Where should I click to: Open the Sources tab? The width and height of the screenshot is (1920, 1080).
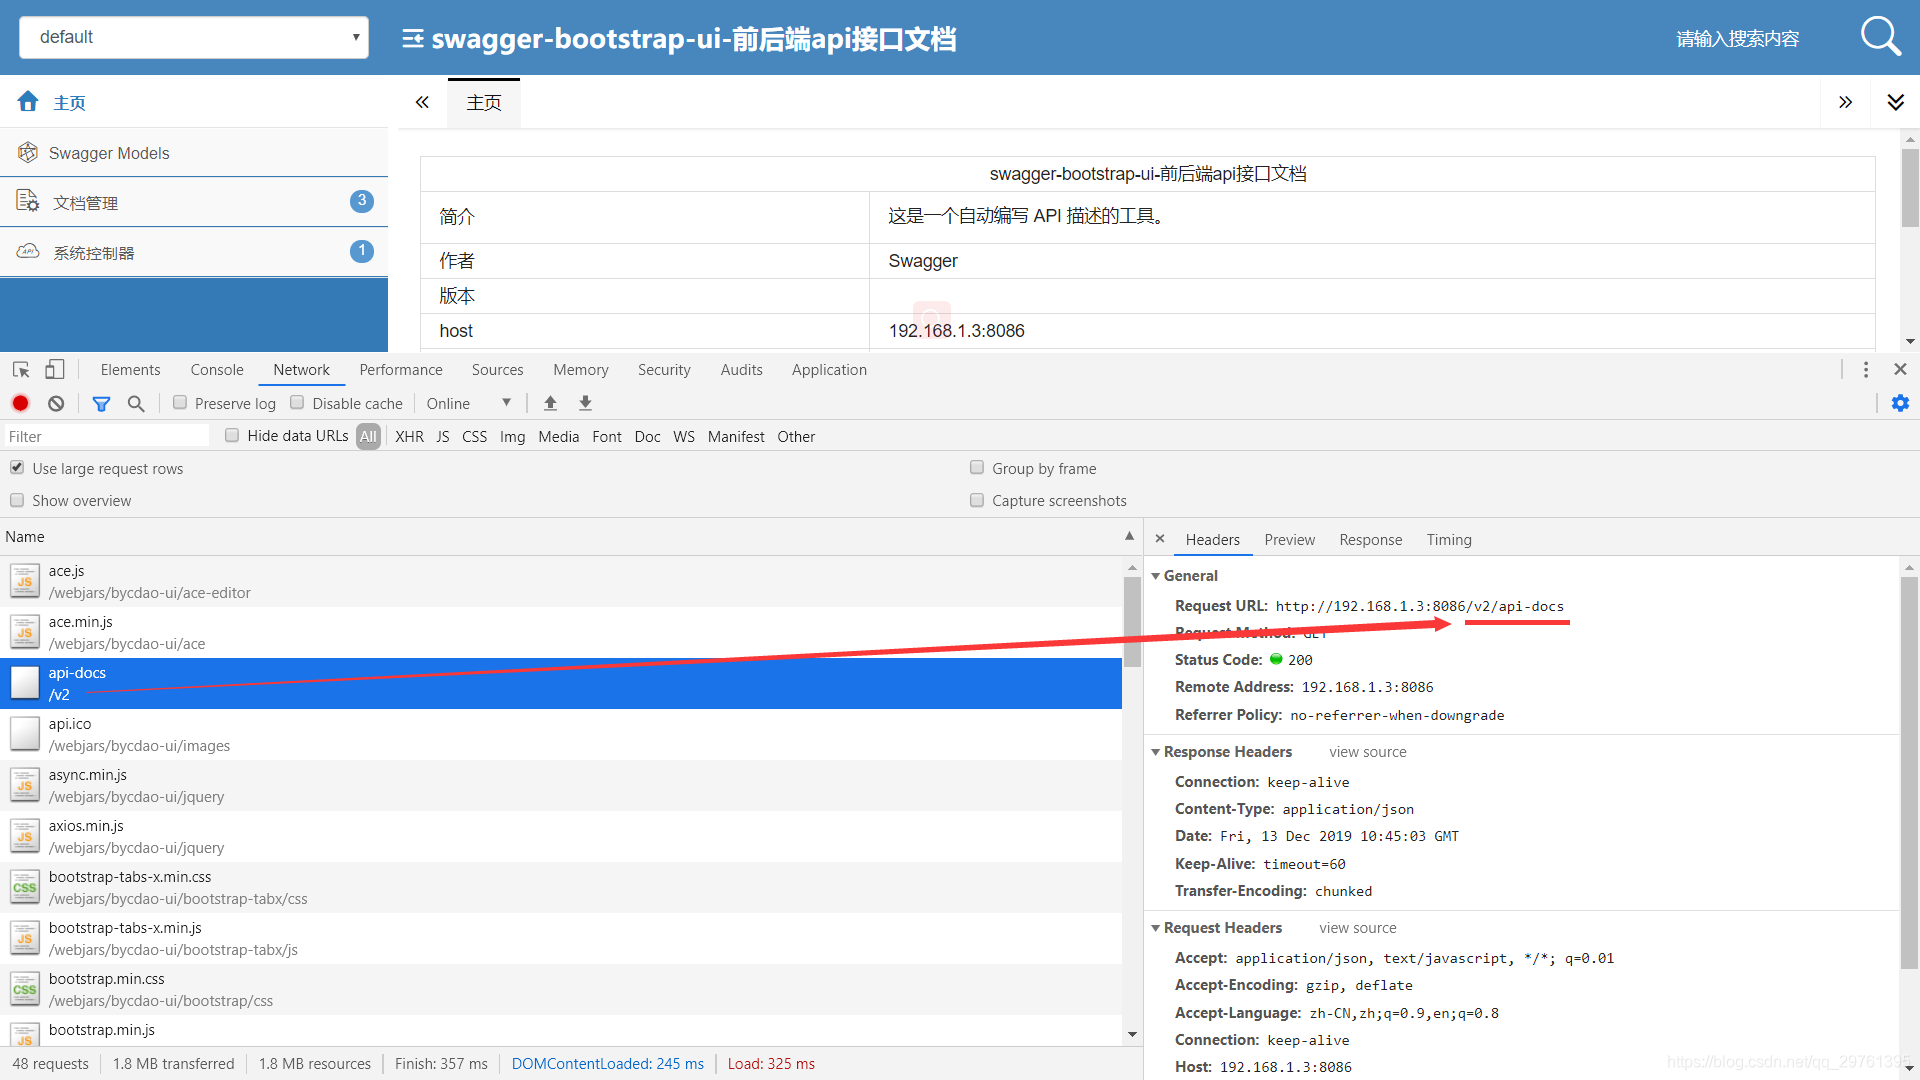497,370
